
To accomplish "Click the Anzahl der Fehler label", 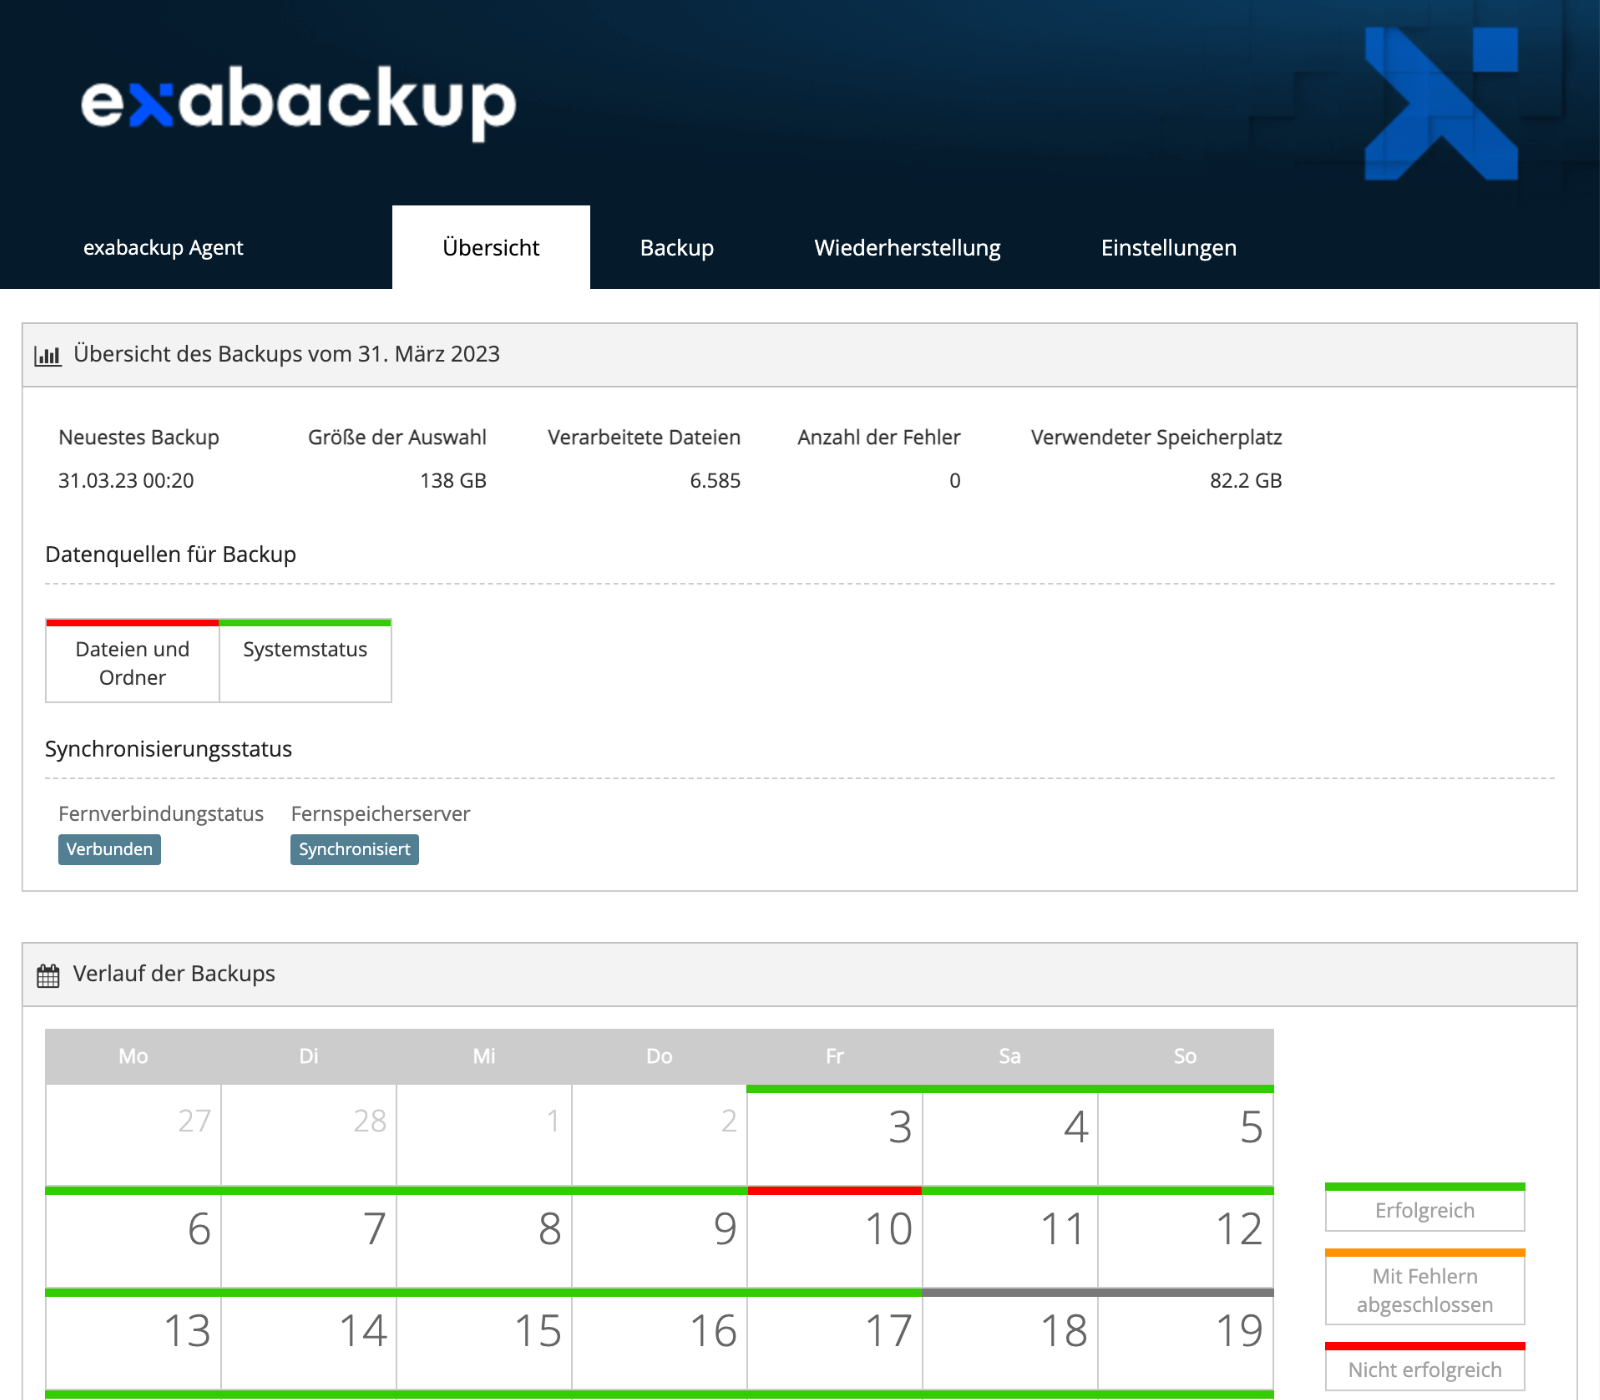I will [879, 437].
